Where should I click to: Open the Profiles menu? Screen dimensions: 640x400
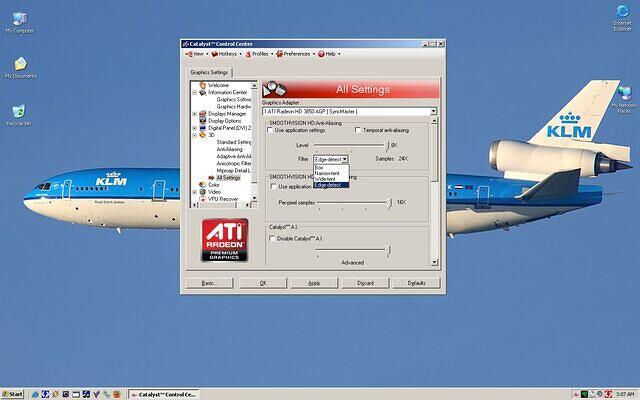pyautogui.click(x=259, y=54)
